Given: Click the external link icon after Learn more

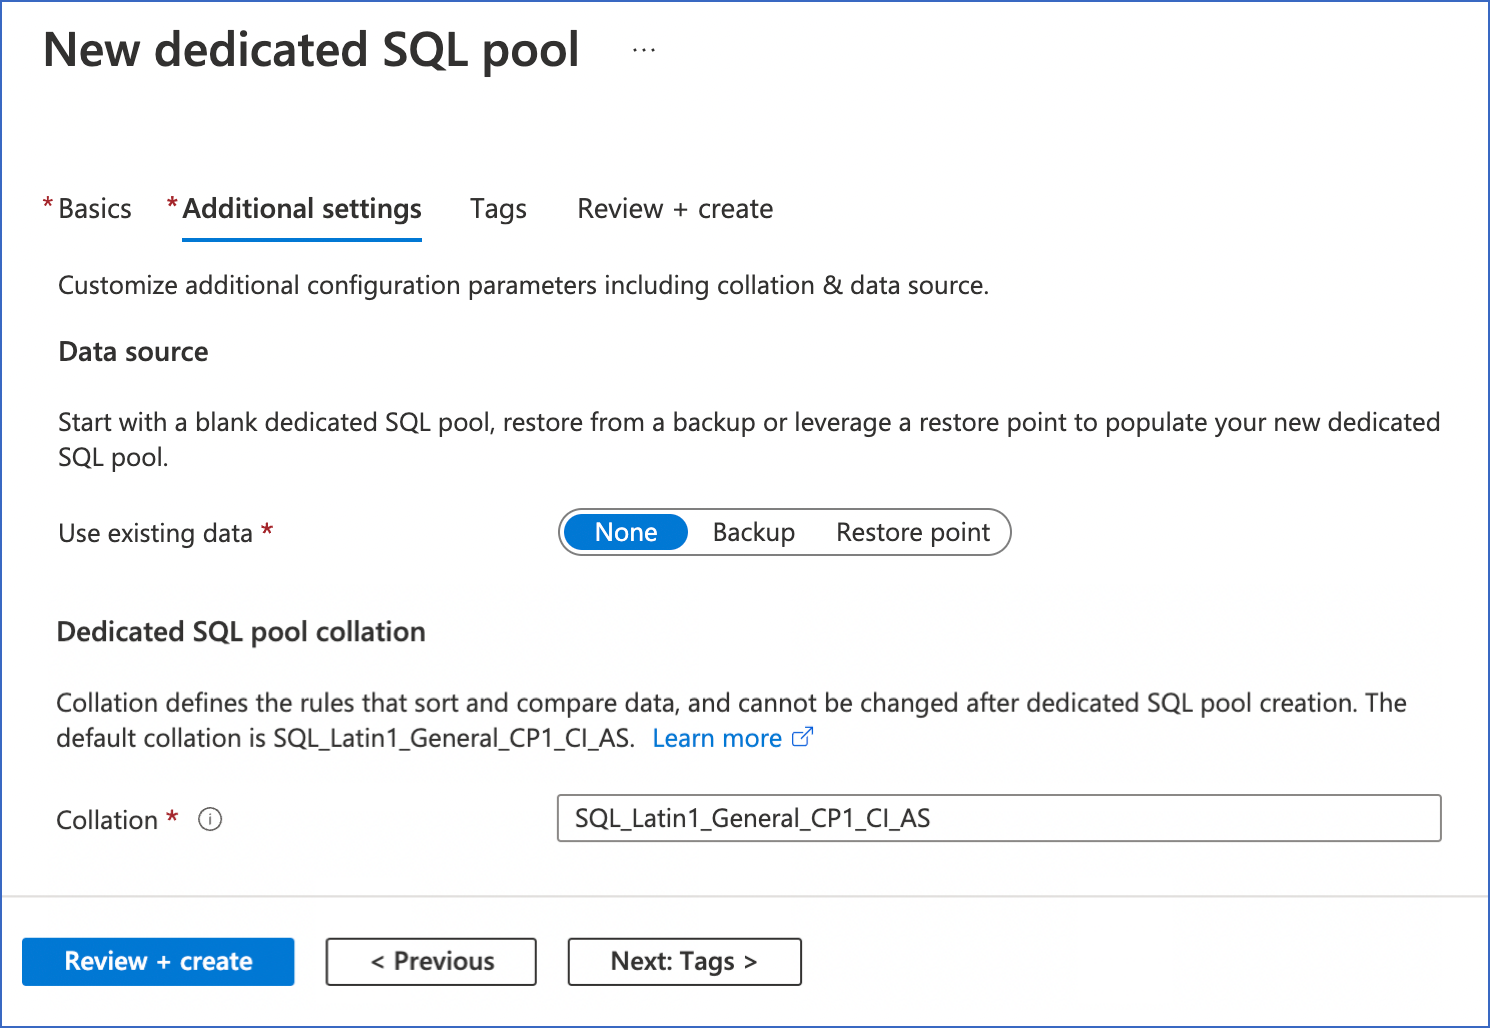Looking at the screenshot, I should coord(802,738).
